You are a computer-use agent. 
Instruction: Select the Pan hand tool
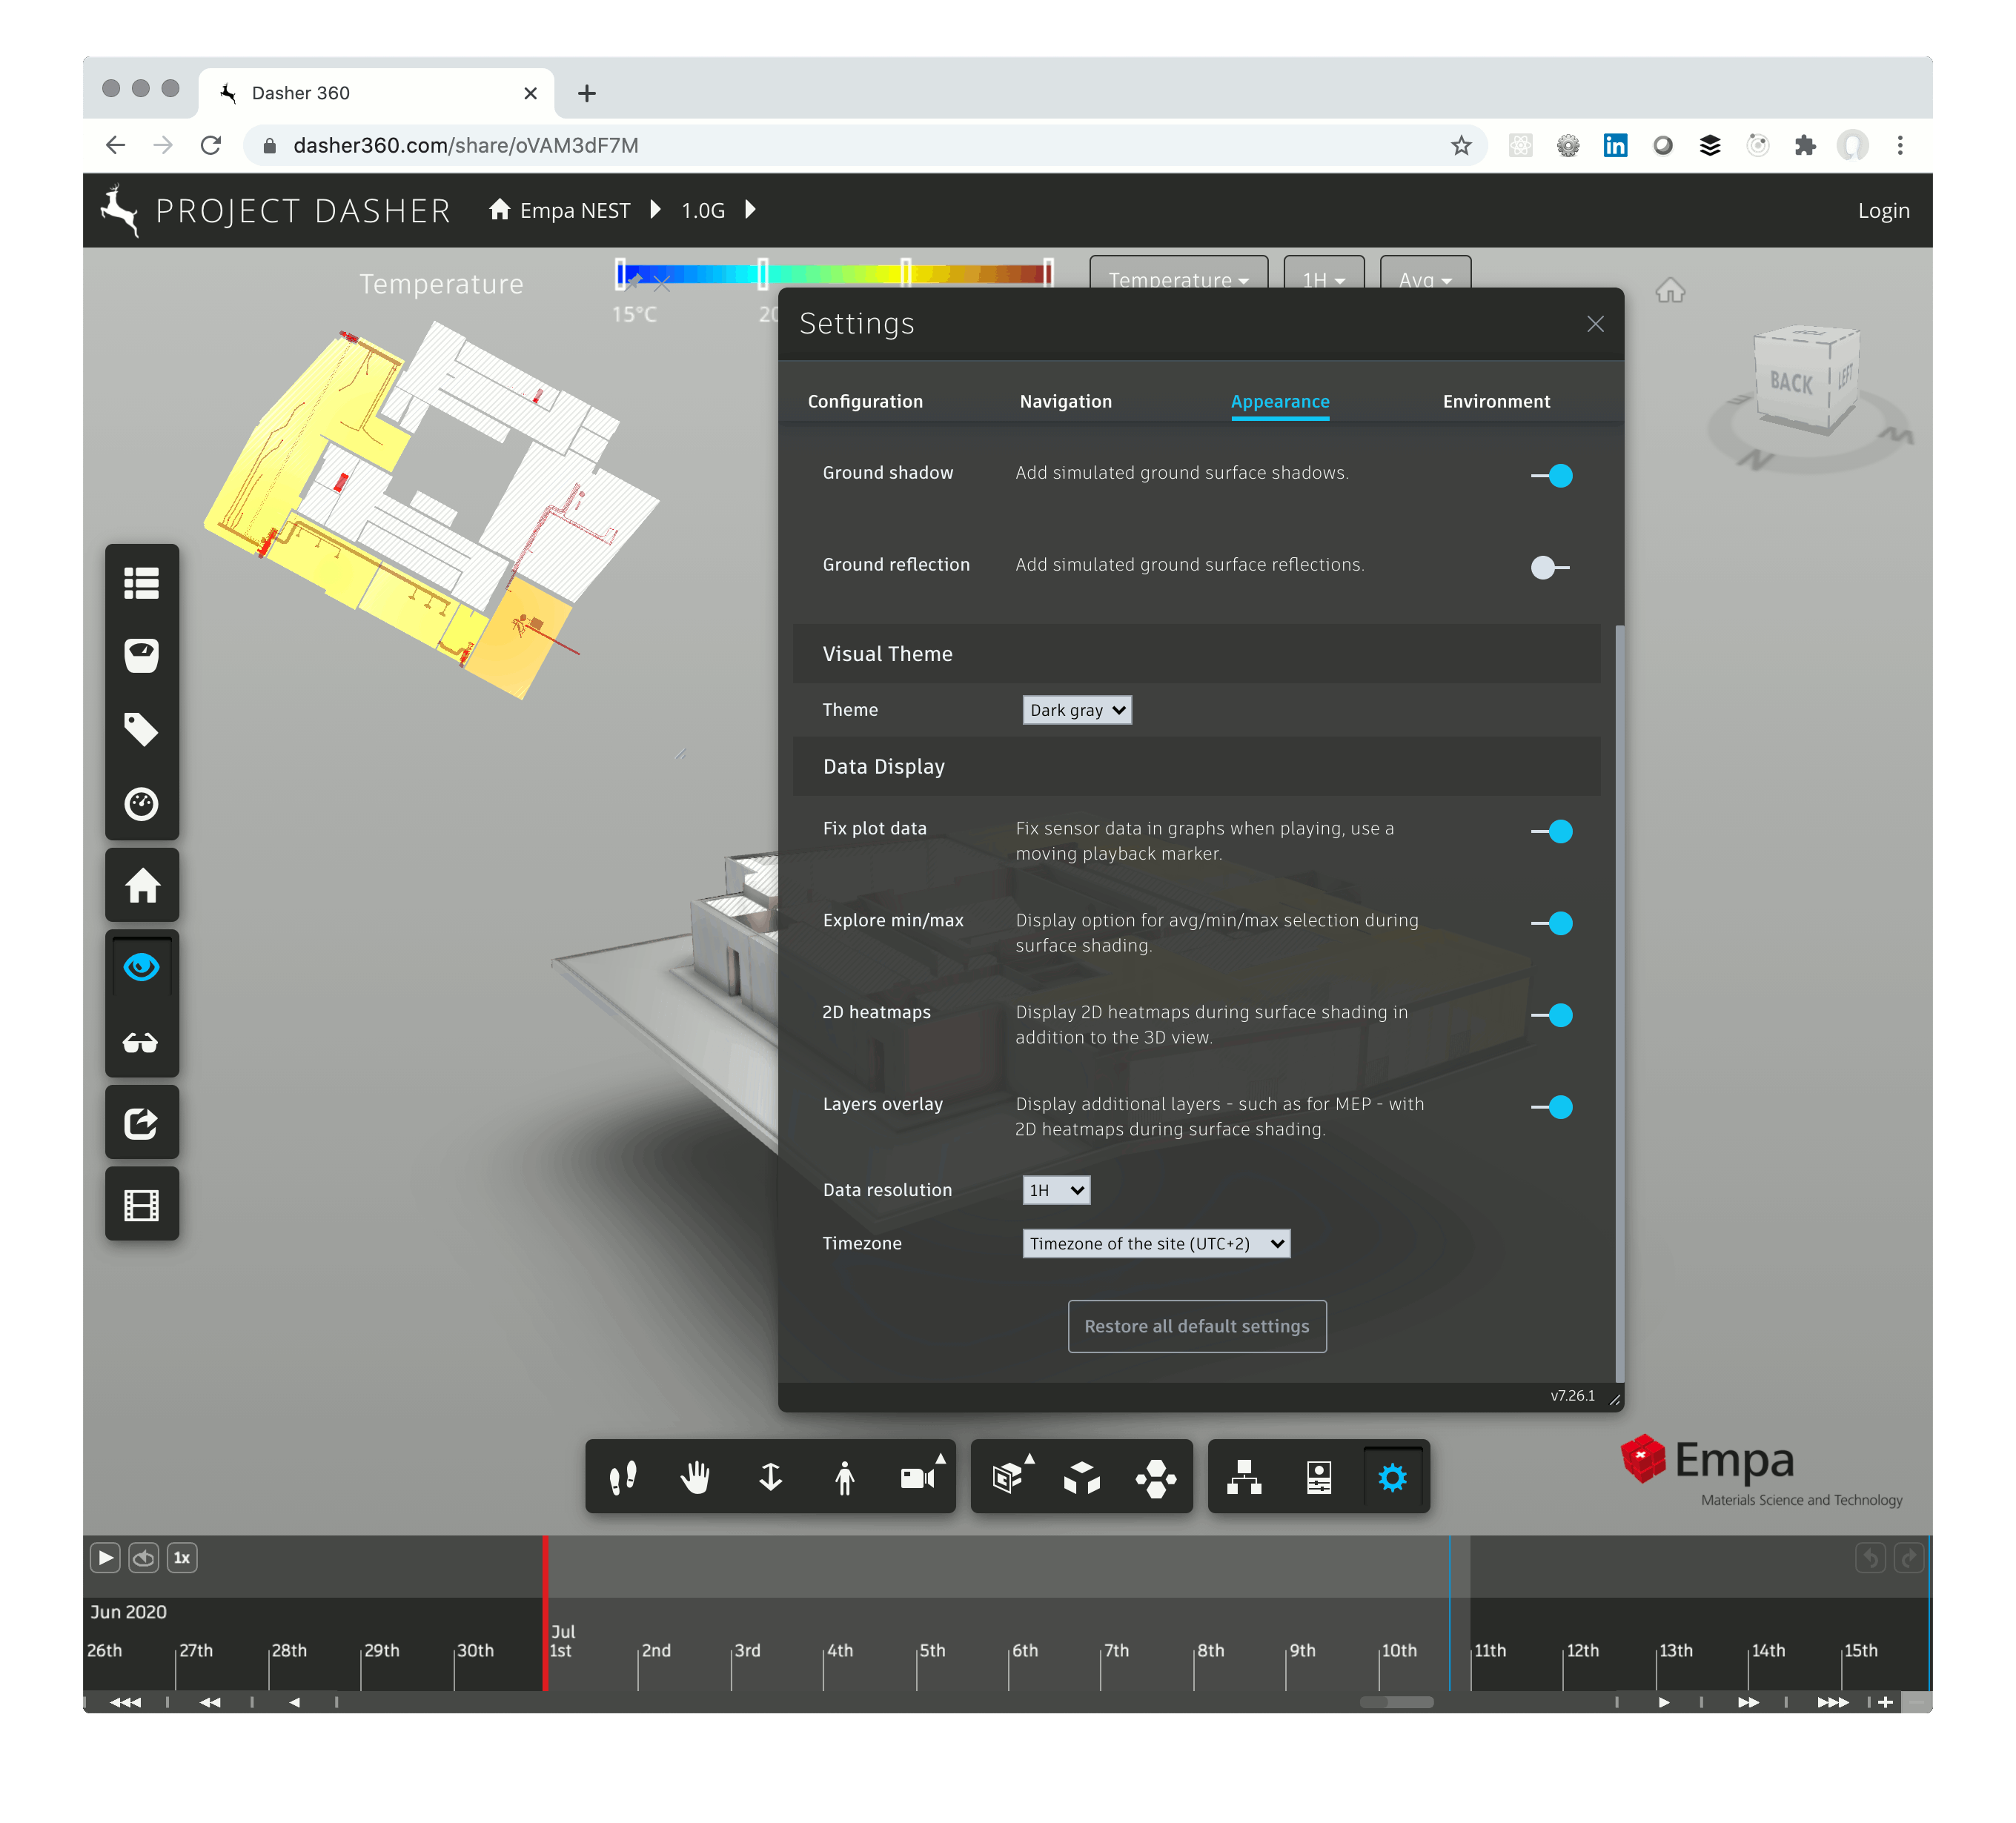pyautogui.click(x=697, y=1476)
